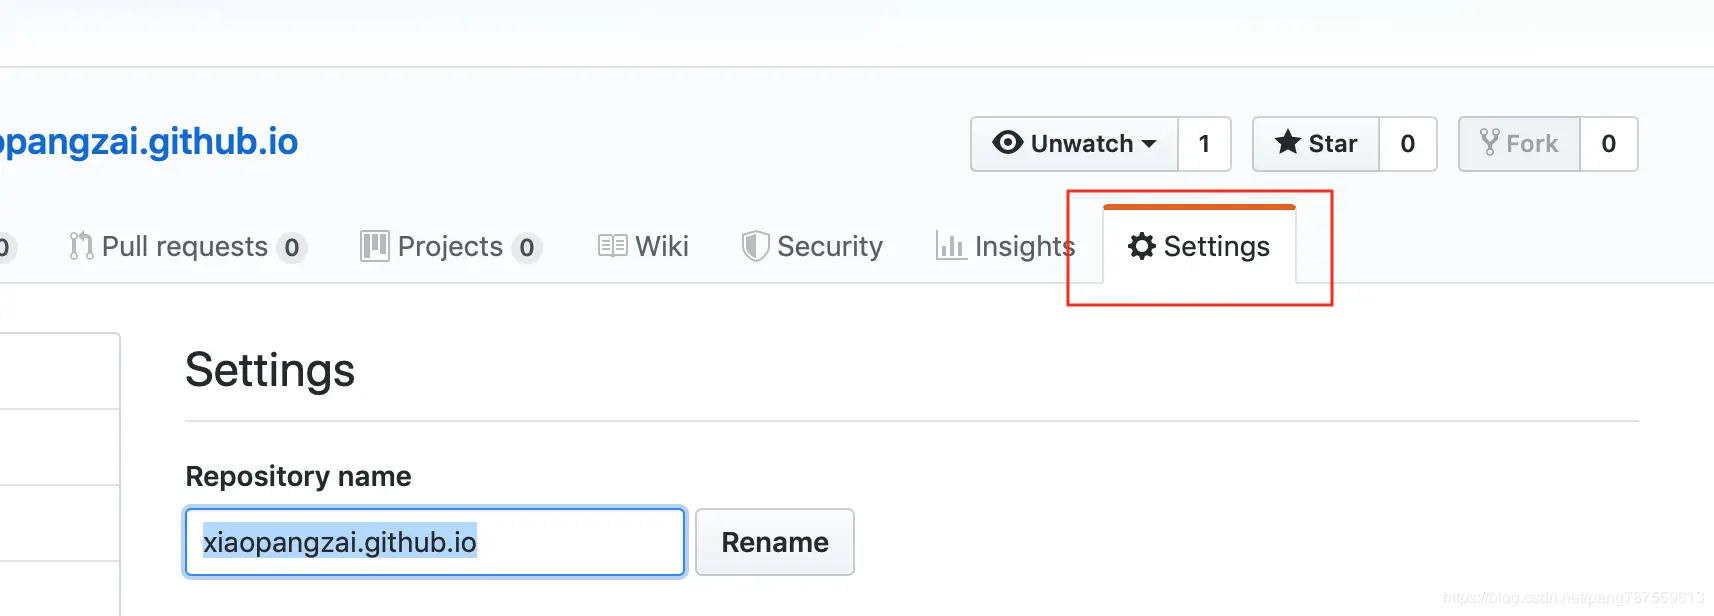This screenshot has width=1714, height=616.
Task: Switch to the Projects tab
Action: (450, 246)
